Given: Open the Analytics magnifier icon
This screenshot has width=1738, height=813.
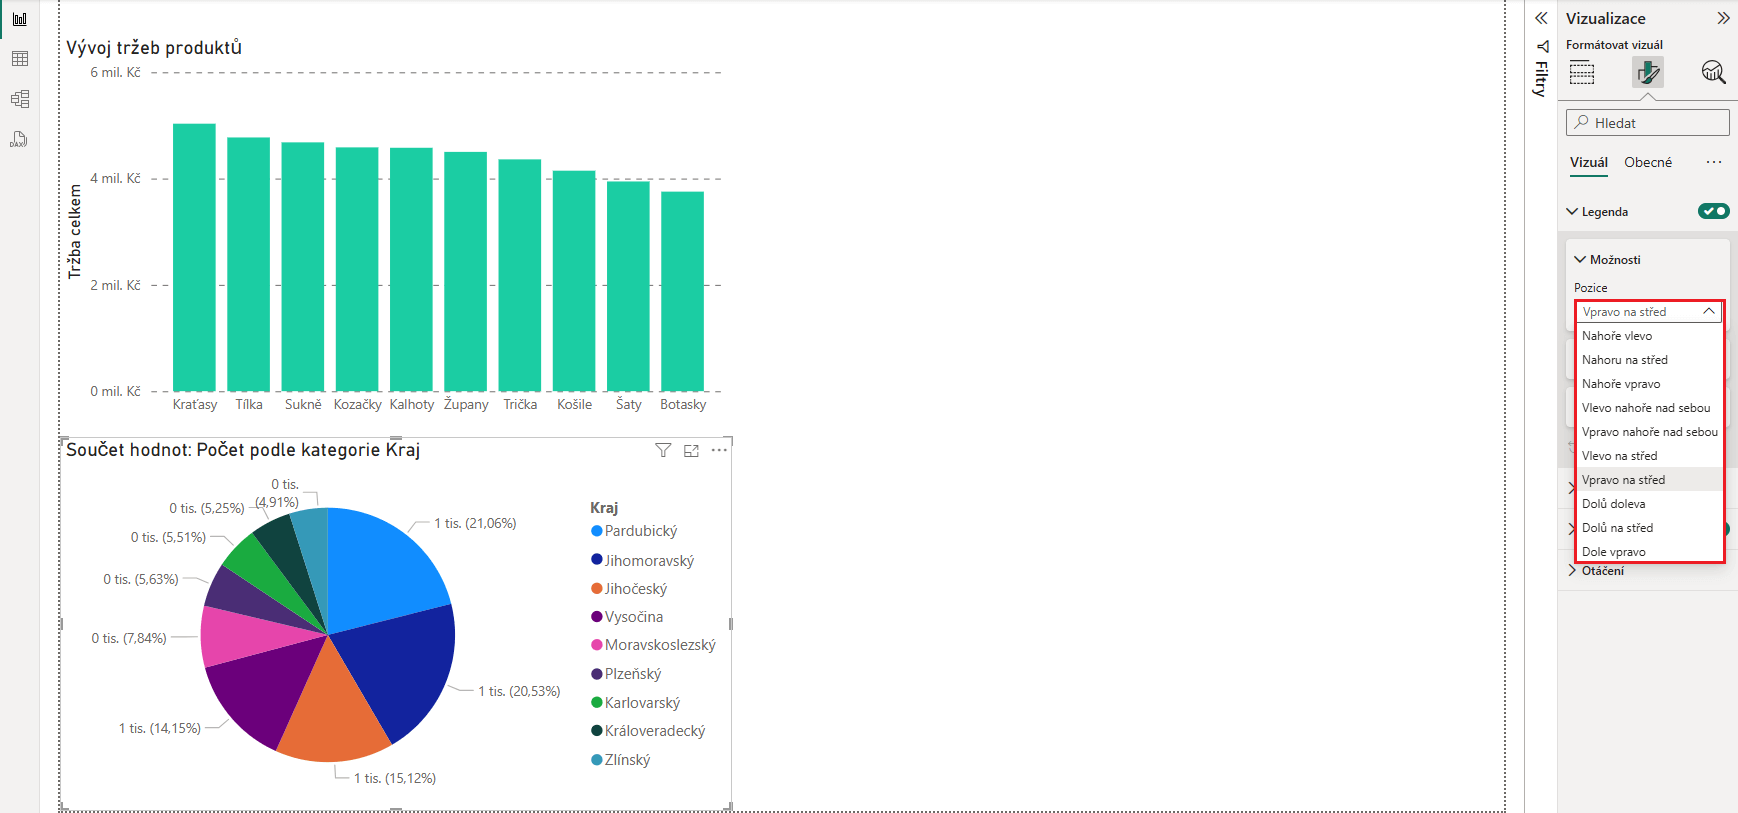Looking at the screenshot, I should tap(1713, 72).
